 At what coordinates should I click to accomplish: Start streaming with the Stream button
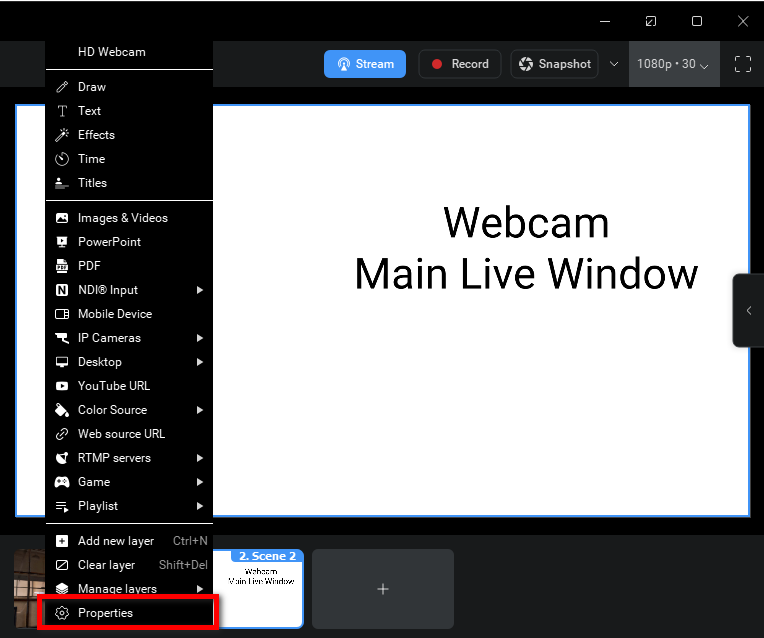(x=364, y=64)
